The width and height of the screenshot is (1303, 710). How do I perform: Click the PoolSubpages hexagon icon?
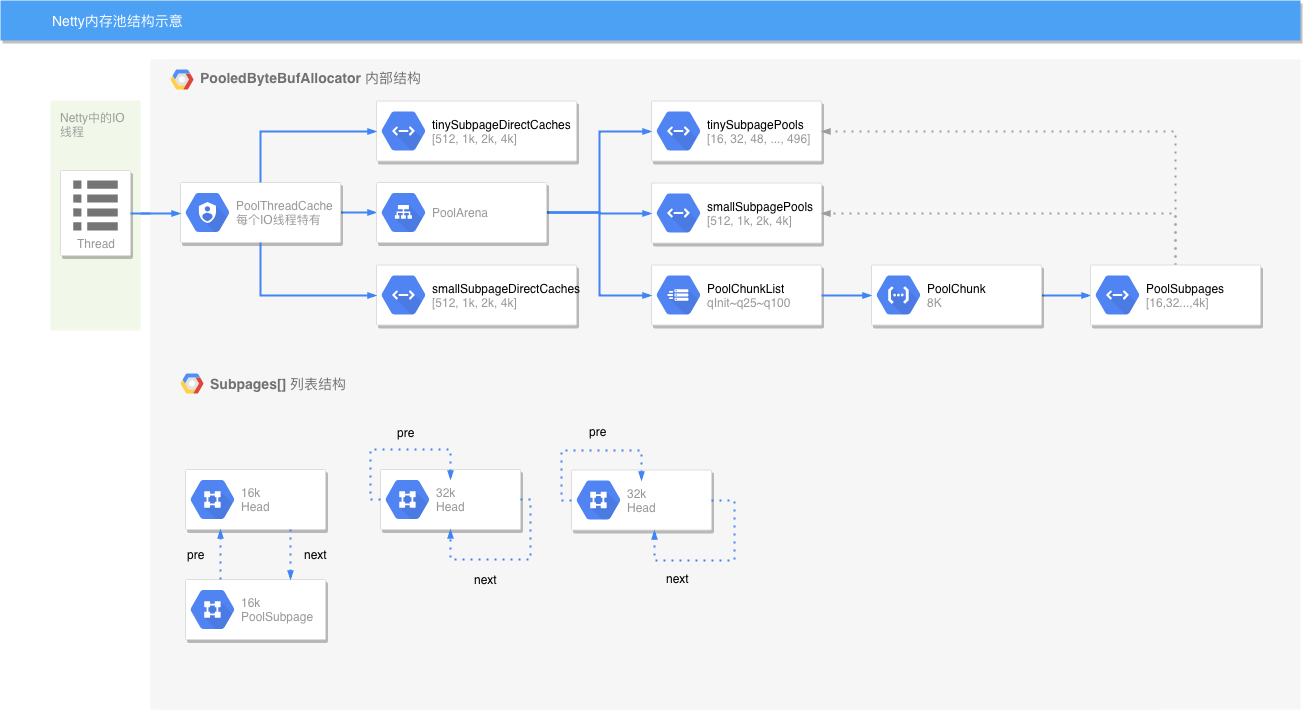tap(1117, 295)
